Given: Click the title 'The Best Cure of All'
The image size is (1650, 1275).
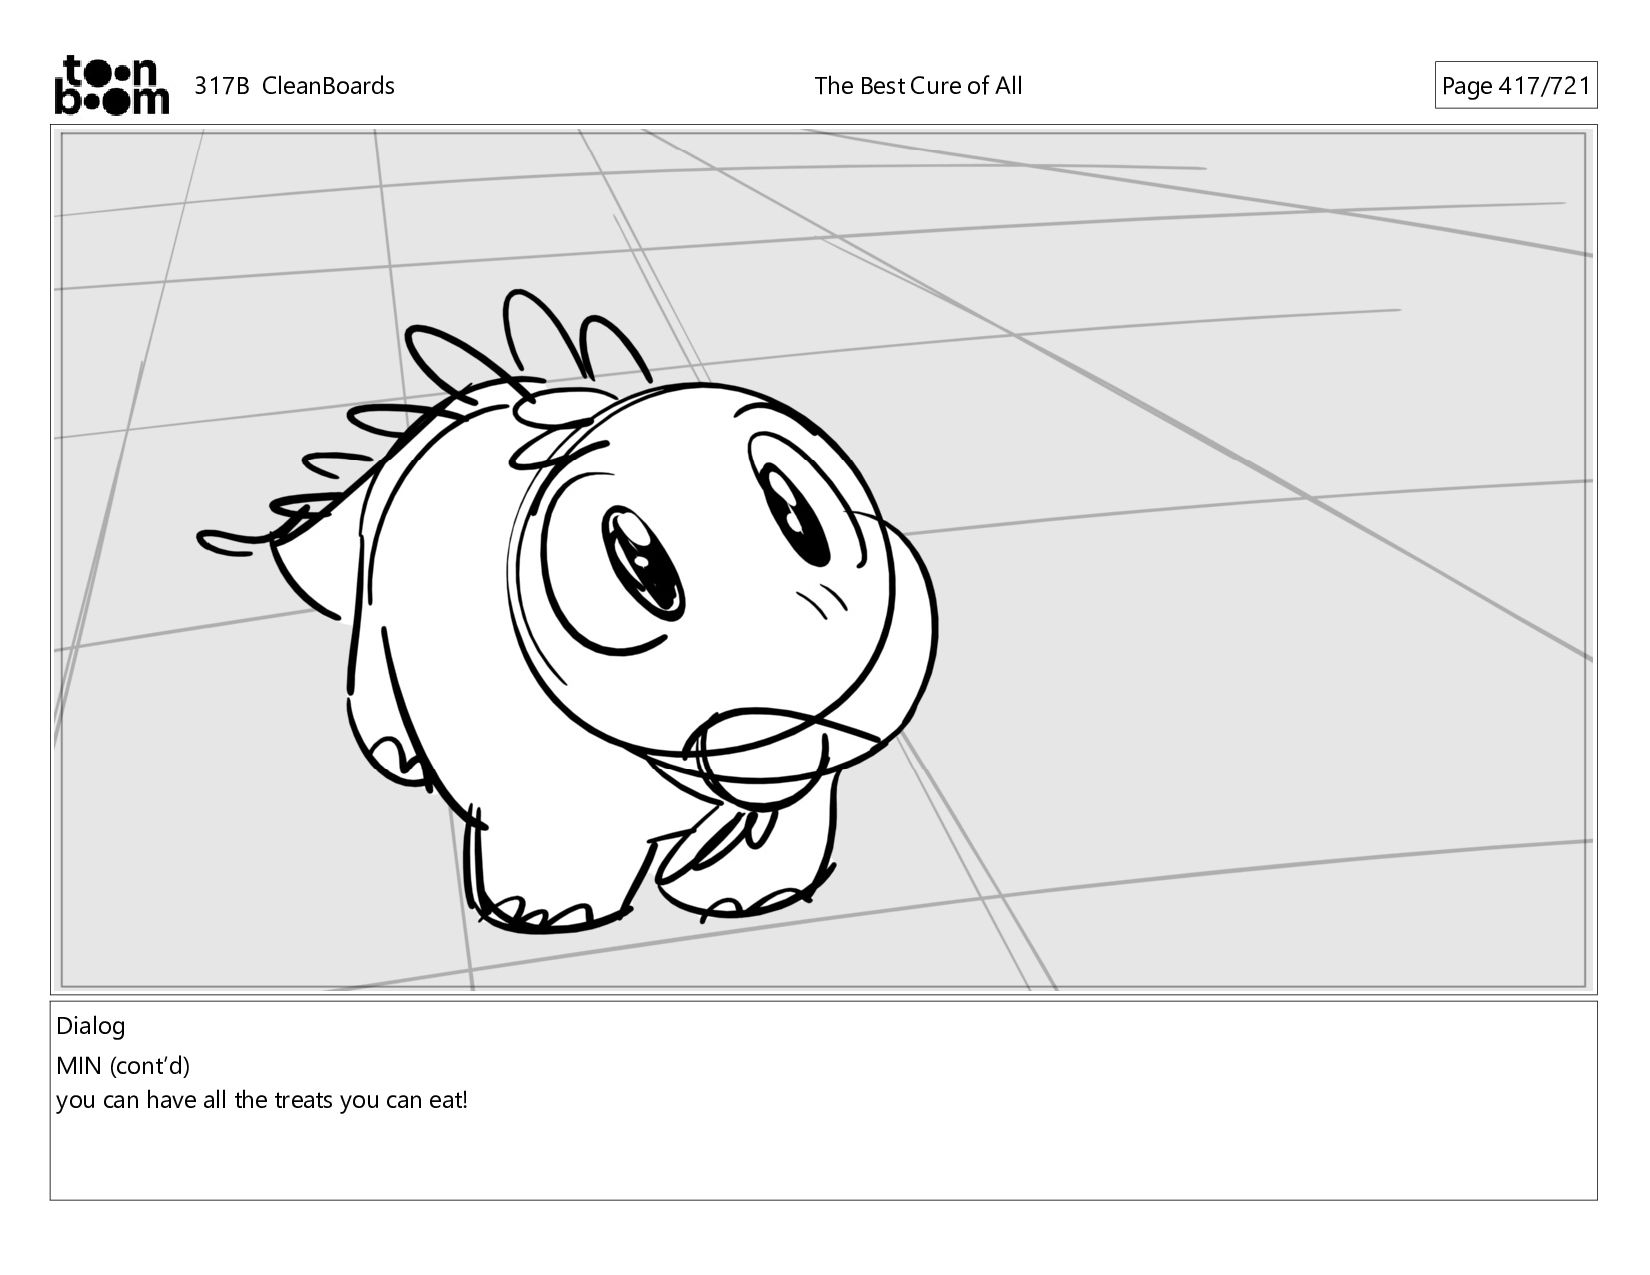Looking at the screenshot, I should click(918, 86).
